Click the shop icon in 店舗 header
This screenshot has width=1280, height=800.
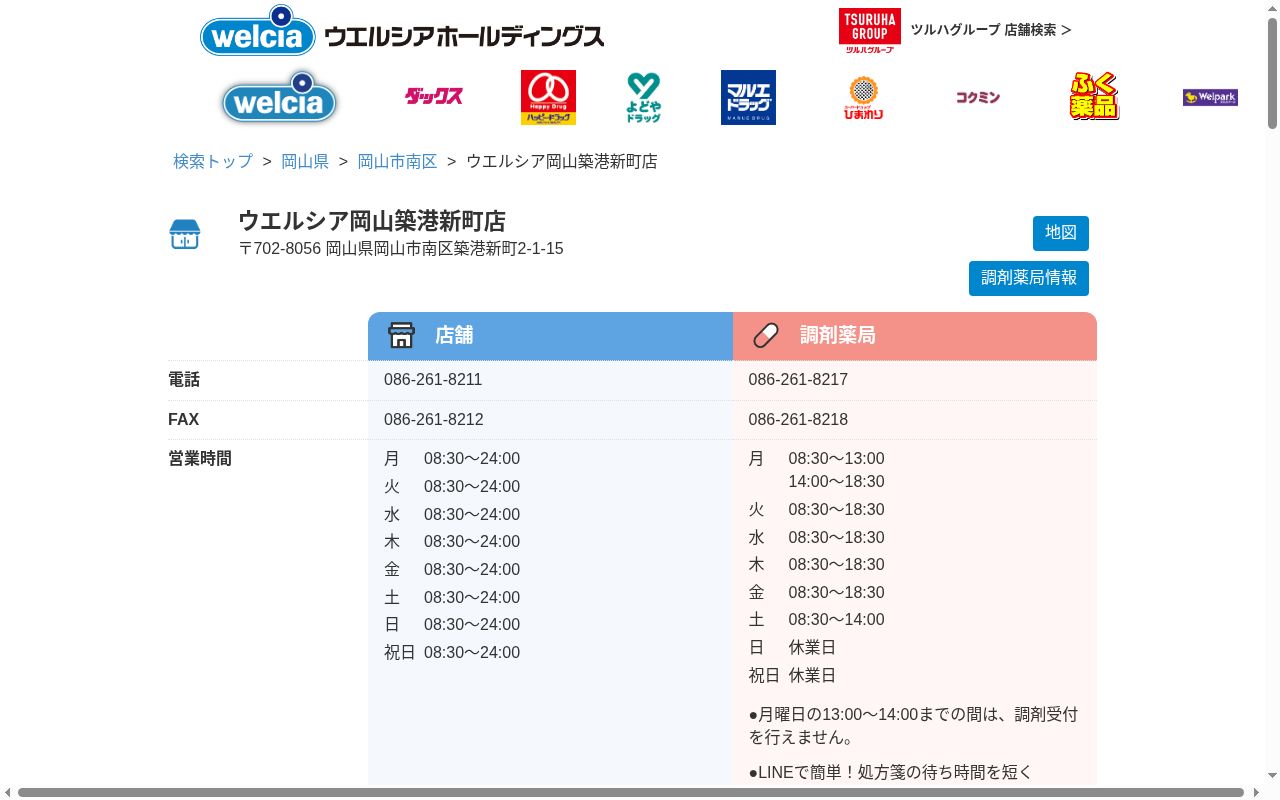pos(401,335)
